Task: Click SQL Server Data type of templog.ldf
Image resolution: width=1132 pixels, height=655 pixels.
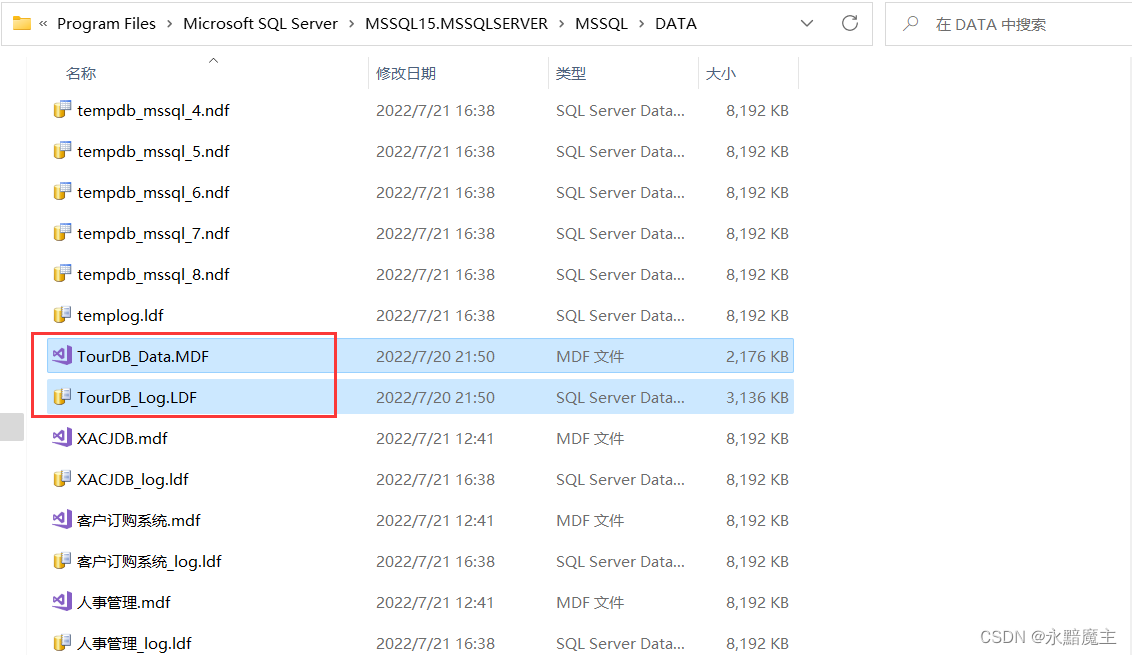Action: 620,316
